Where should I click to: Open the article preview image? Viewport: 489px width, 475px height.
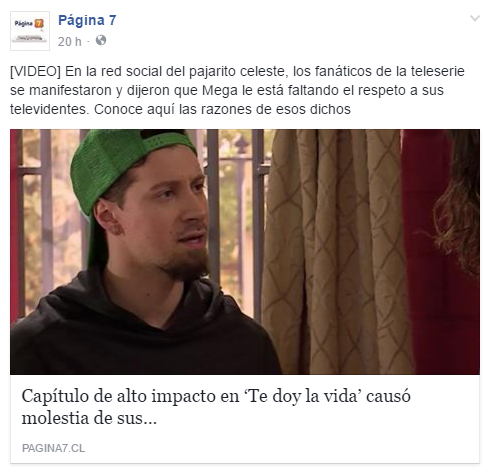pos(245,252)
